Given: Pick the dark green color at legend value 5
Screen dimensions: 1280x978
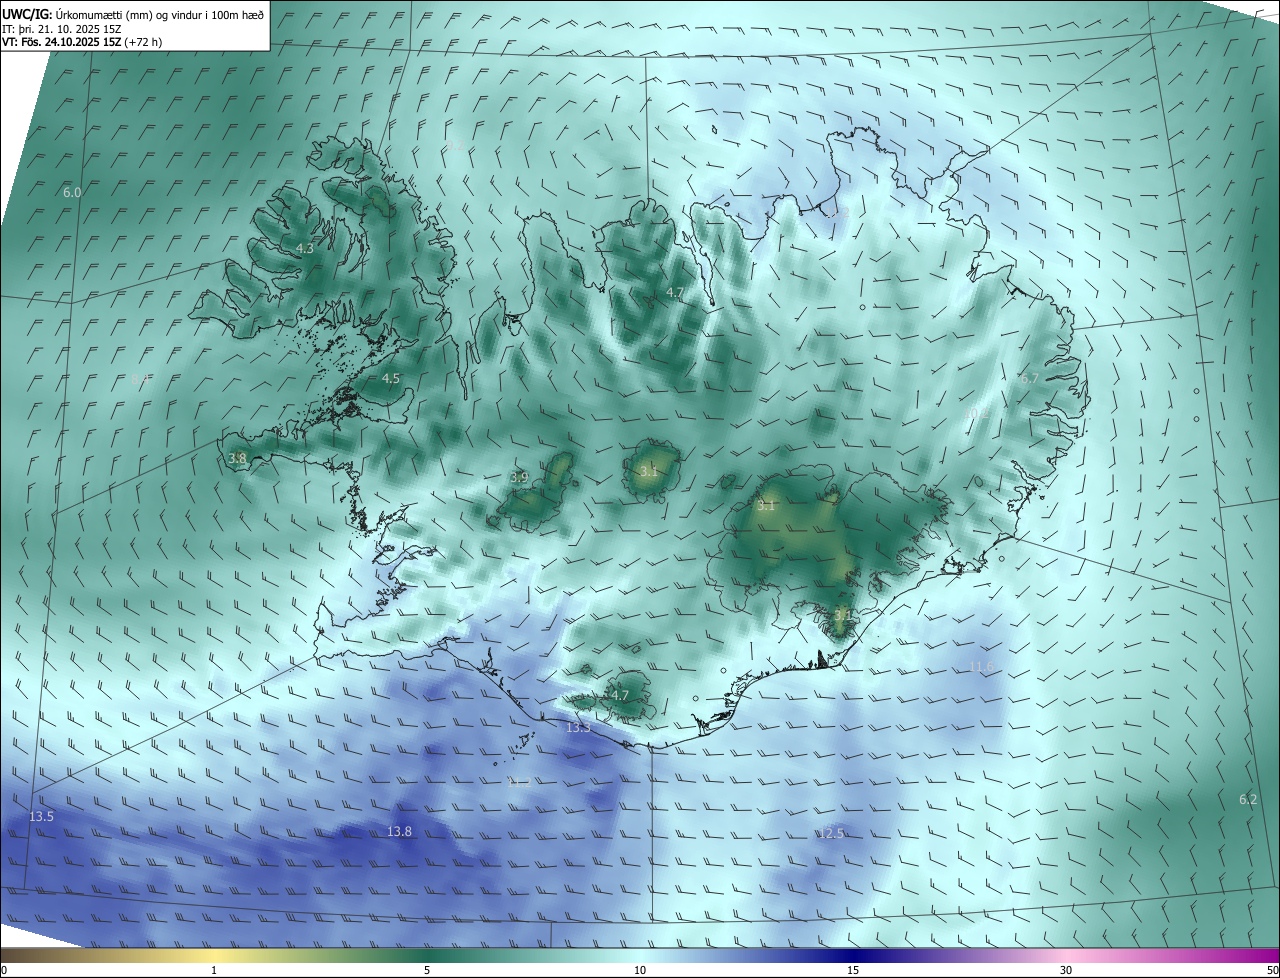Looking at the screenshot, I should pyautogui.click(x=427, y=955).
